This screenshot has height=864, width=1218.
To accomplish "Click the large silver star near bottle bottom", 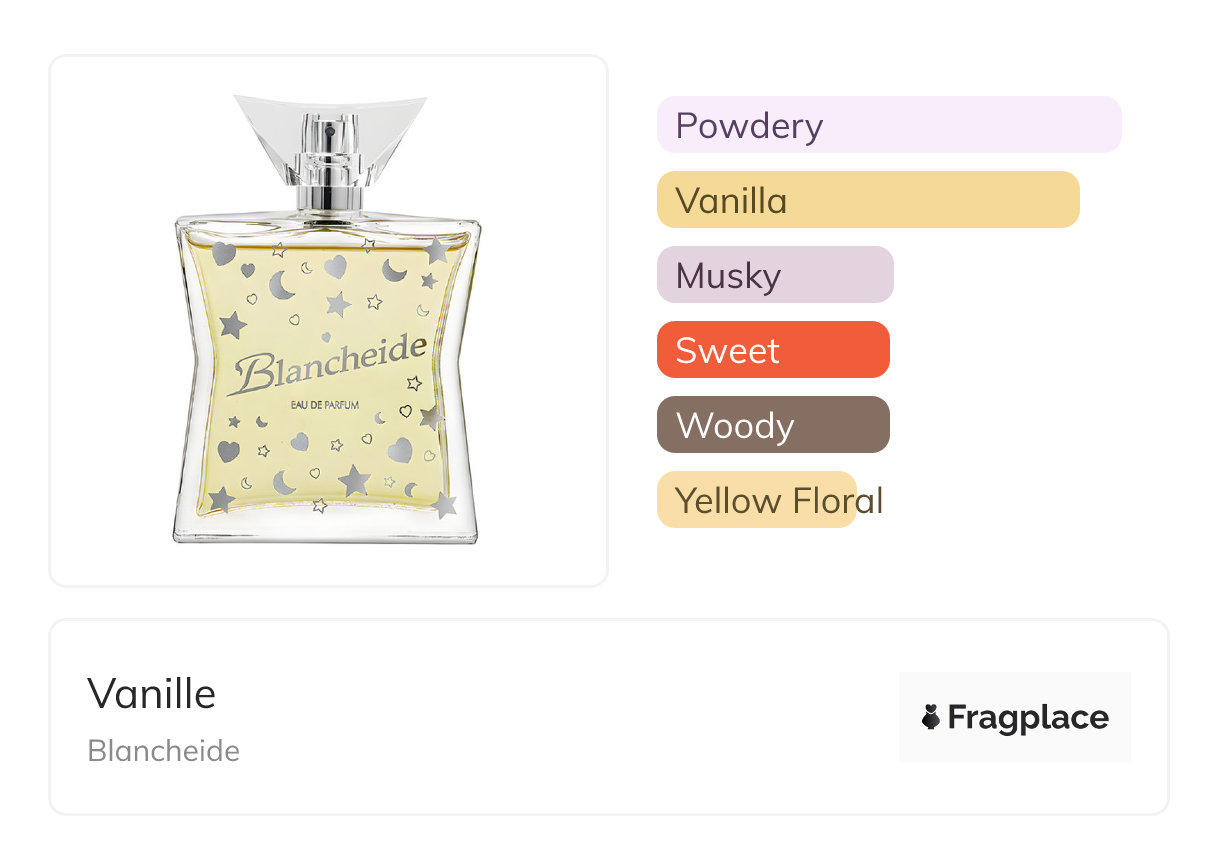I will click(354, 481).
